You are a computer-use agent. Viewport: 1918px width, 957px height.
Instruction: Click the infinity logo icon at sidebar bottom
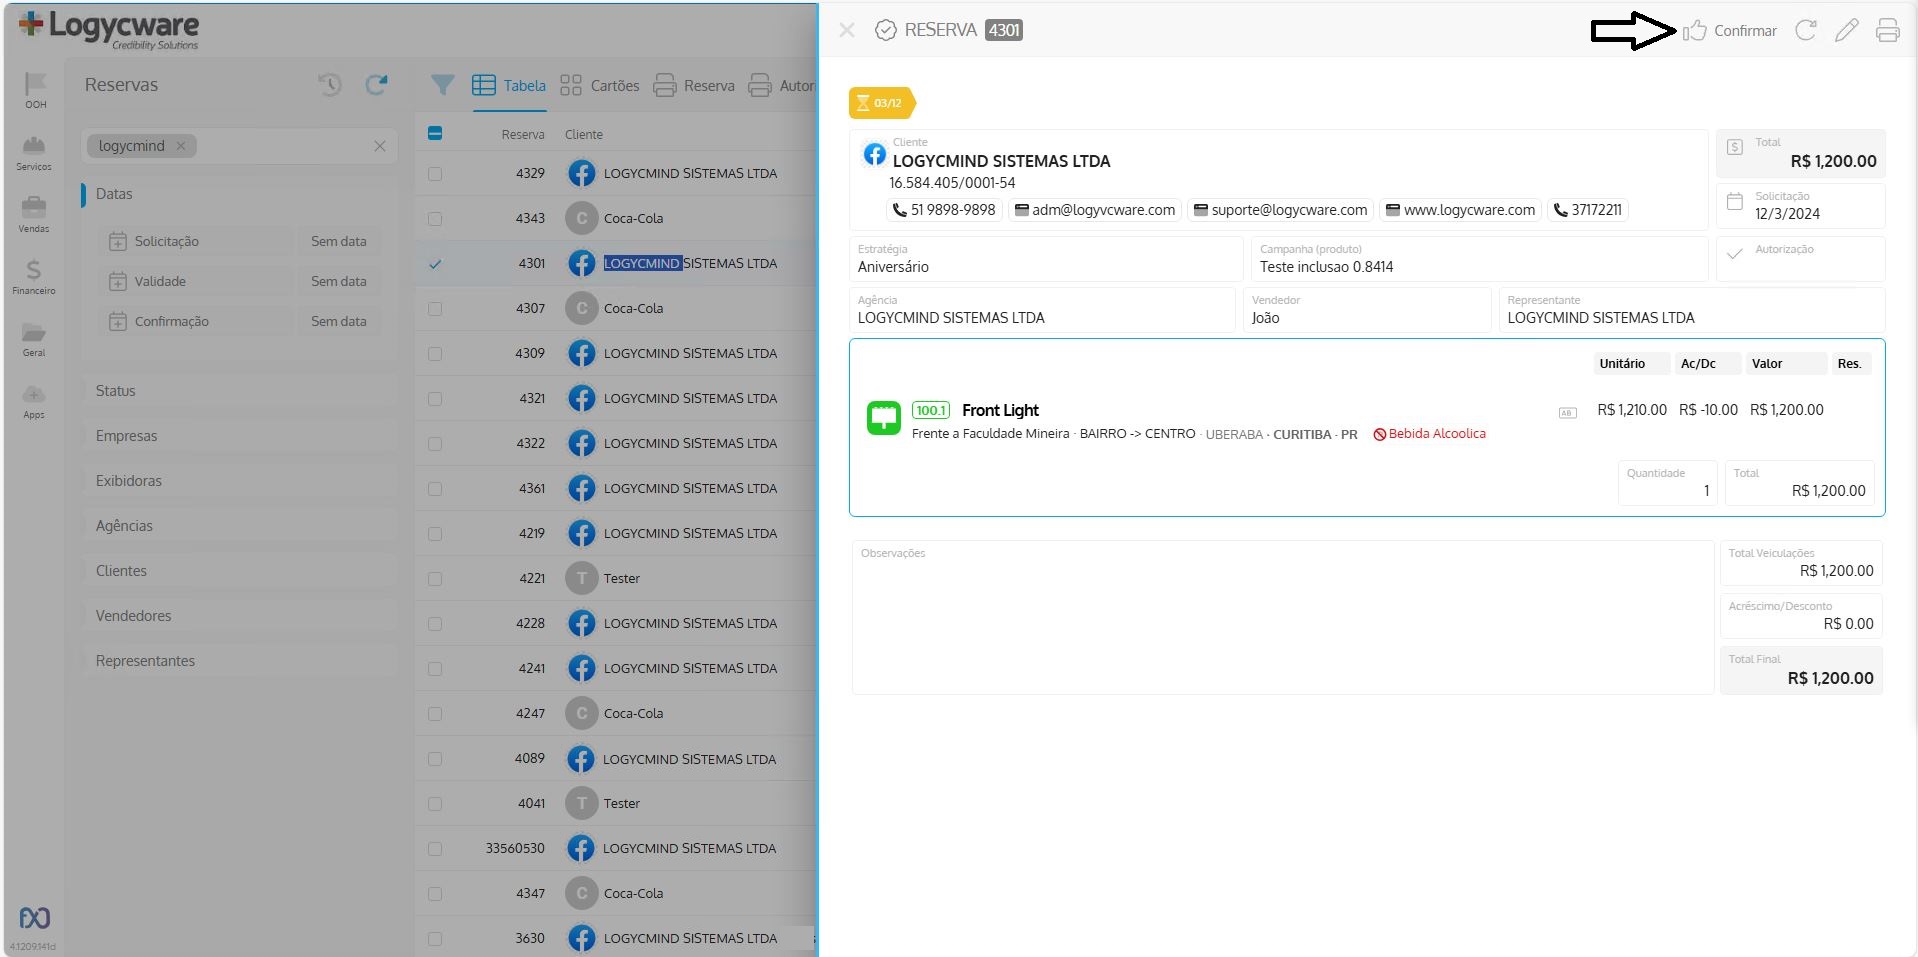click(35, 918)
